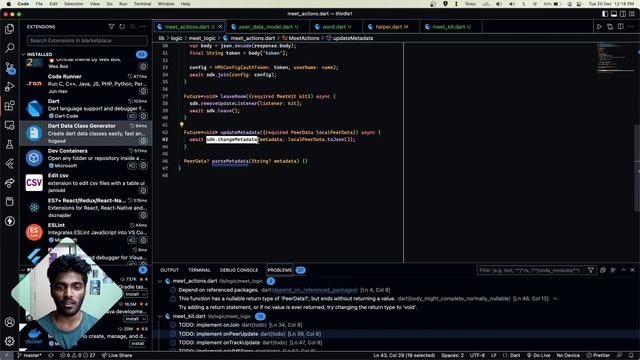Open the Thunder Client lightning icon
This screenshot has width=640, height=360.
9,221
